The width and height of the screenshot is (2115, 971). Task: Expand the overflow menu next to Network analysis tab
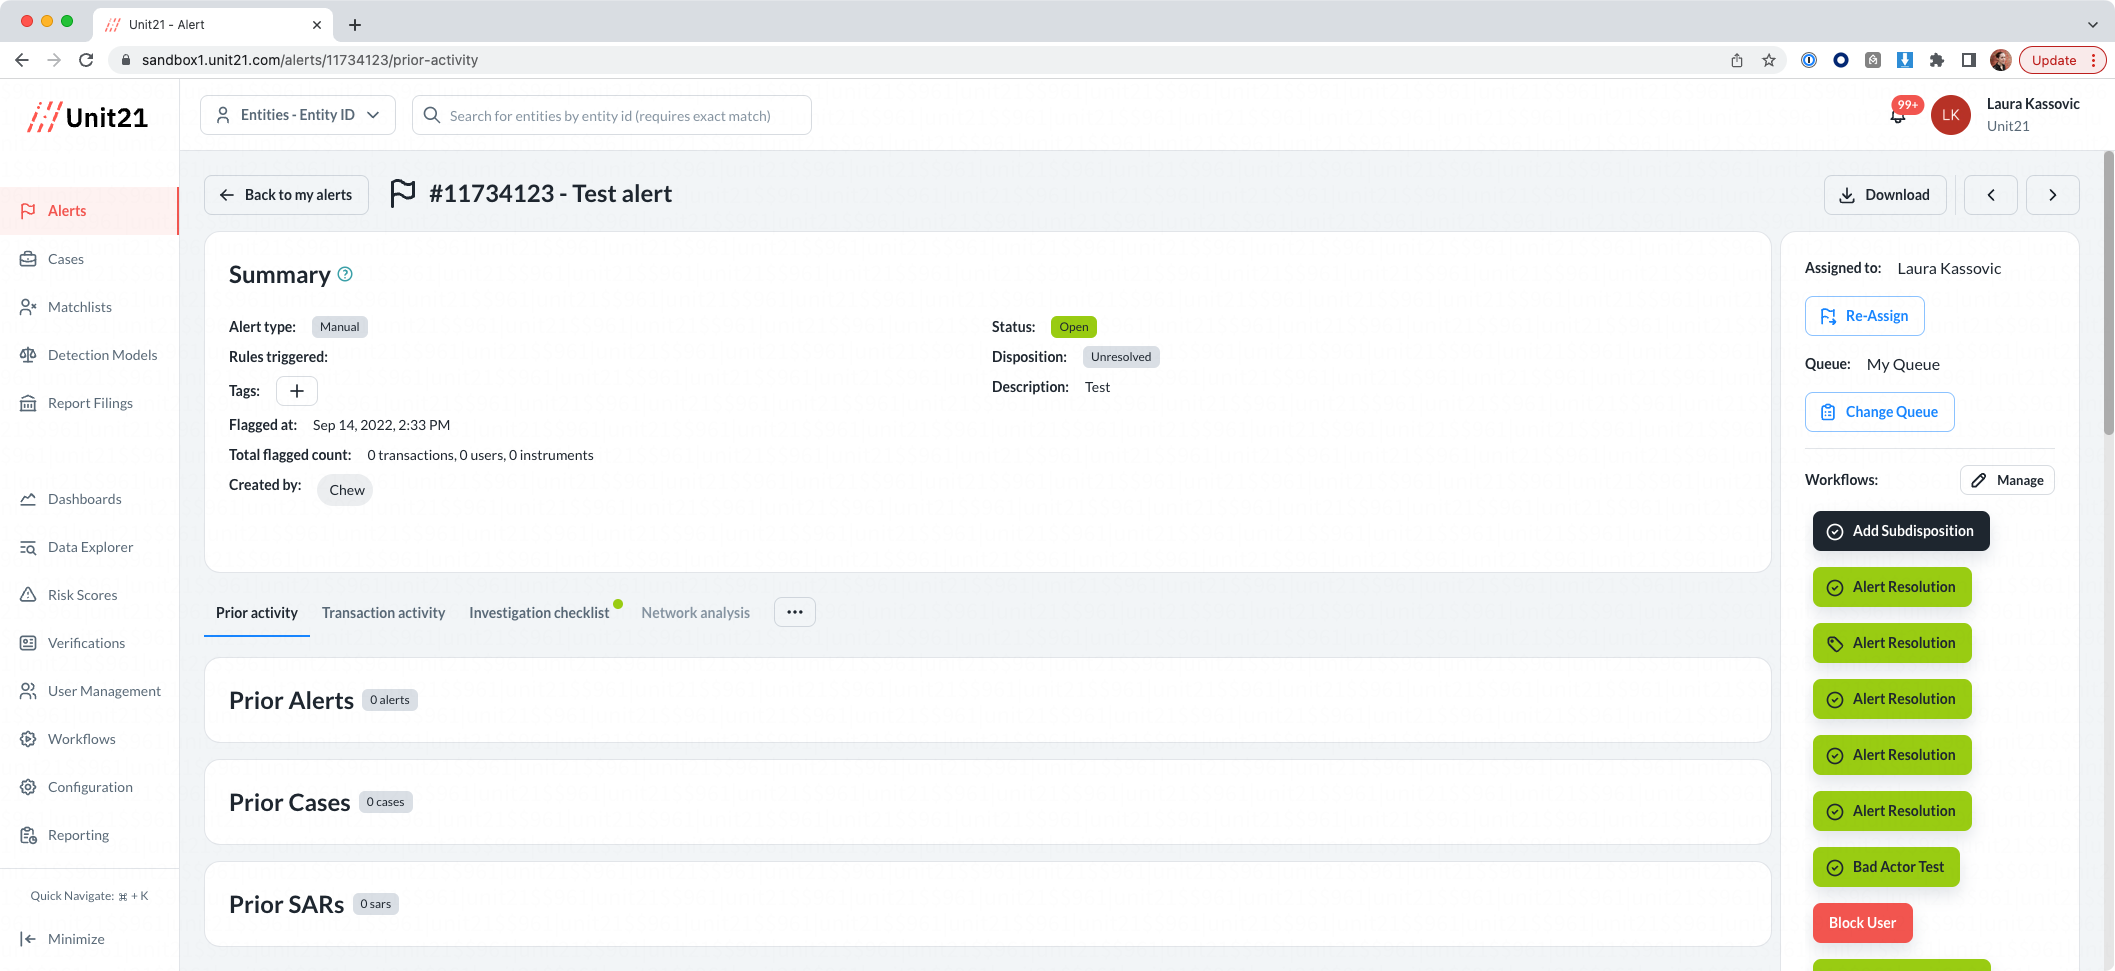(x=794, y=611)
